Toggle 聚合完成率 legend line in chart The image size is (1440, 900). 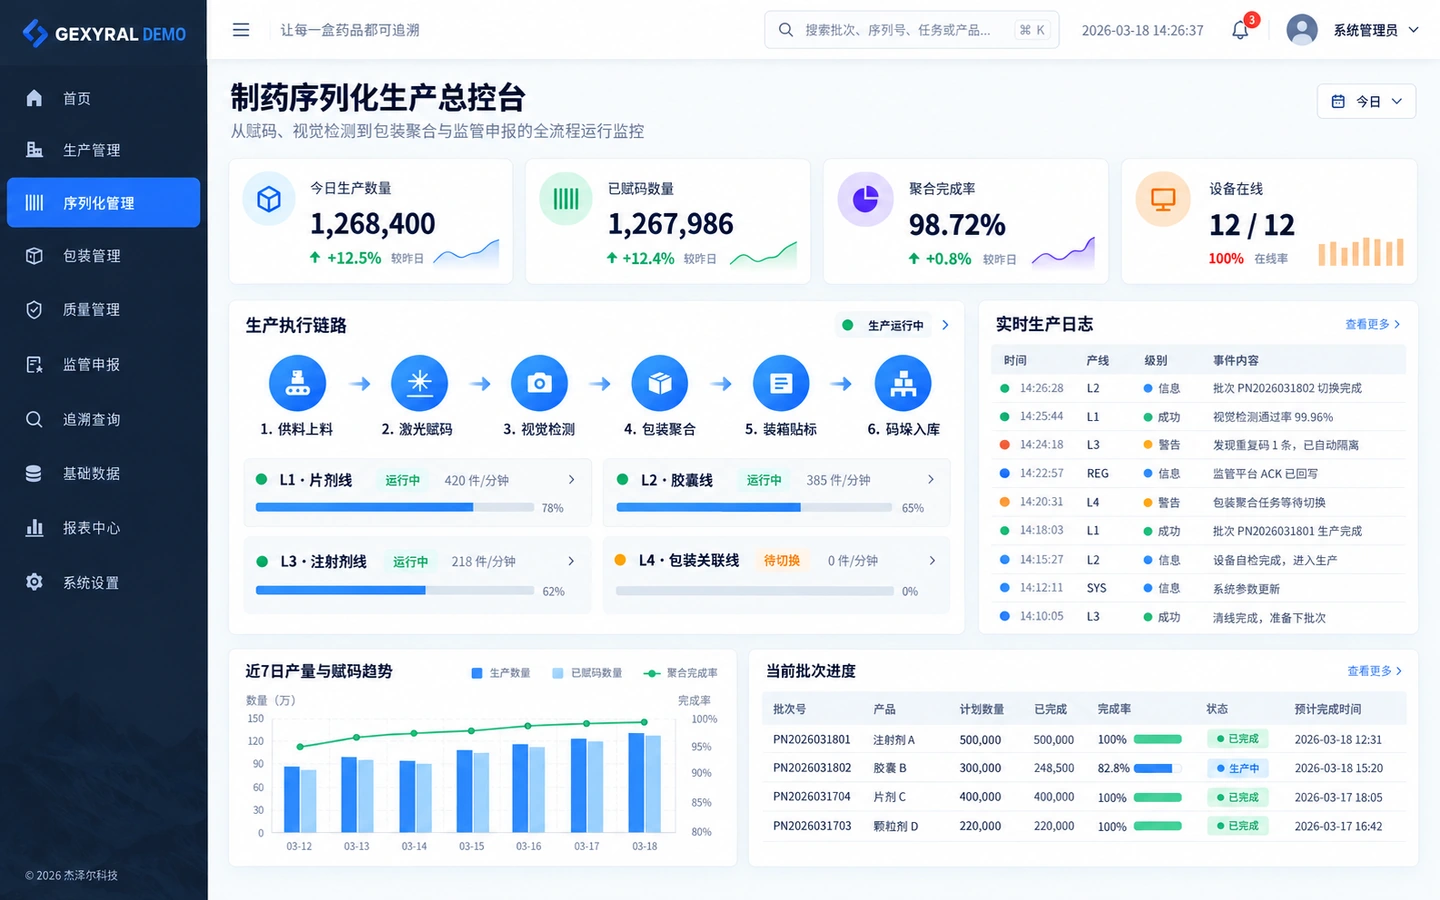681,673
